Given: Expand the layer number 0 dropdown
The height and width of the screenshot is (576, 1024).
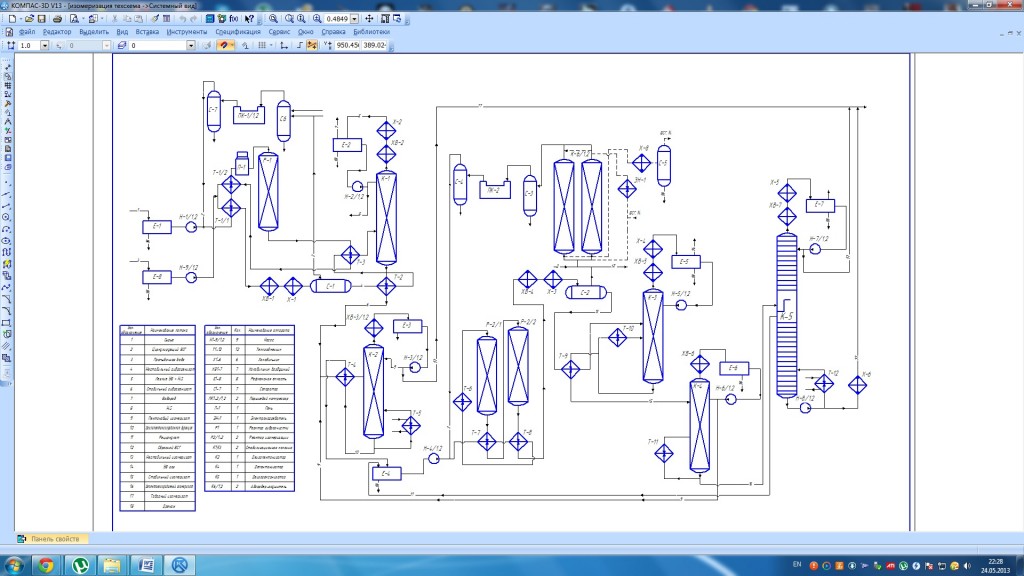Looking at the screenshot, I should click(x=191, y=45).
